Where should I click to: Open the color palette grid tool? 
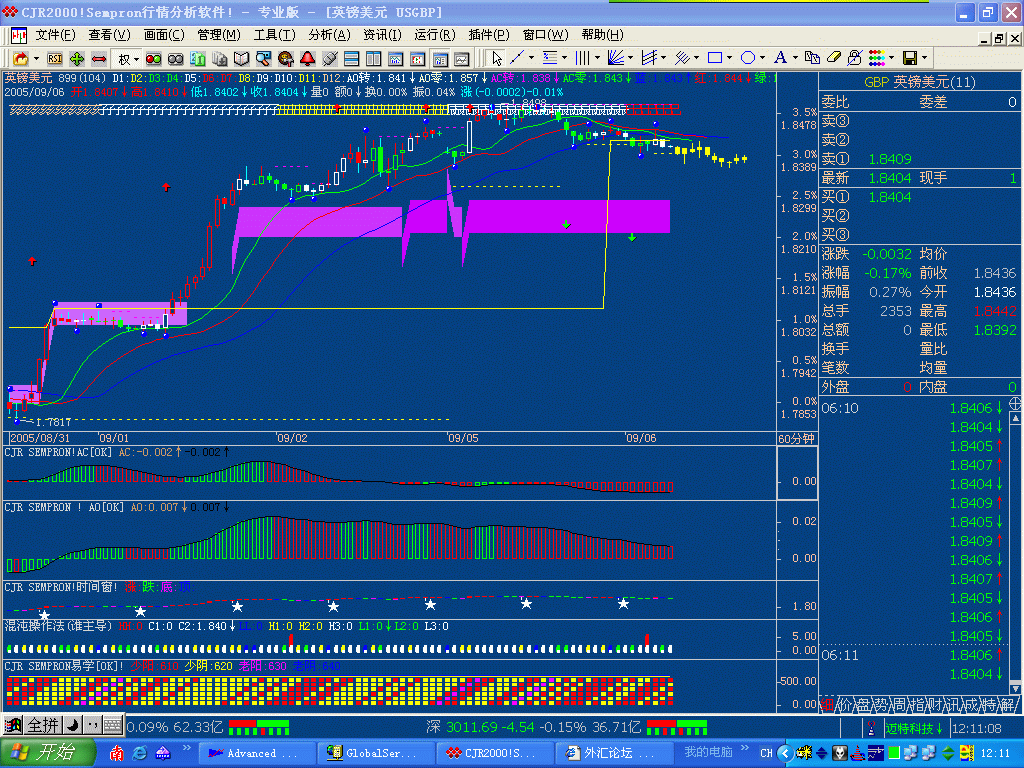pyautogui.click(x=877, y=59)
